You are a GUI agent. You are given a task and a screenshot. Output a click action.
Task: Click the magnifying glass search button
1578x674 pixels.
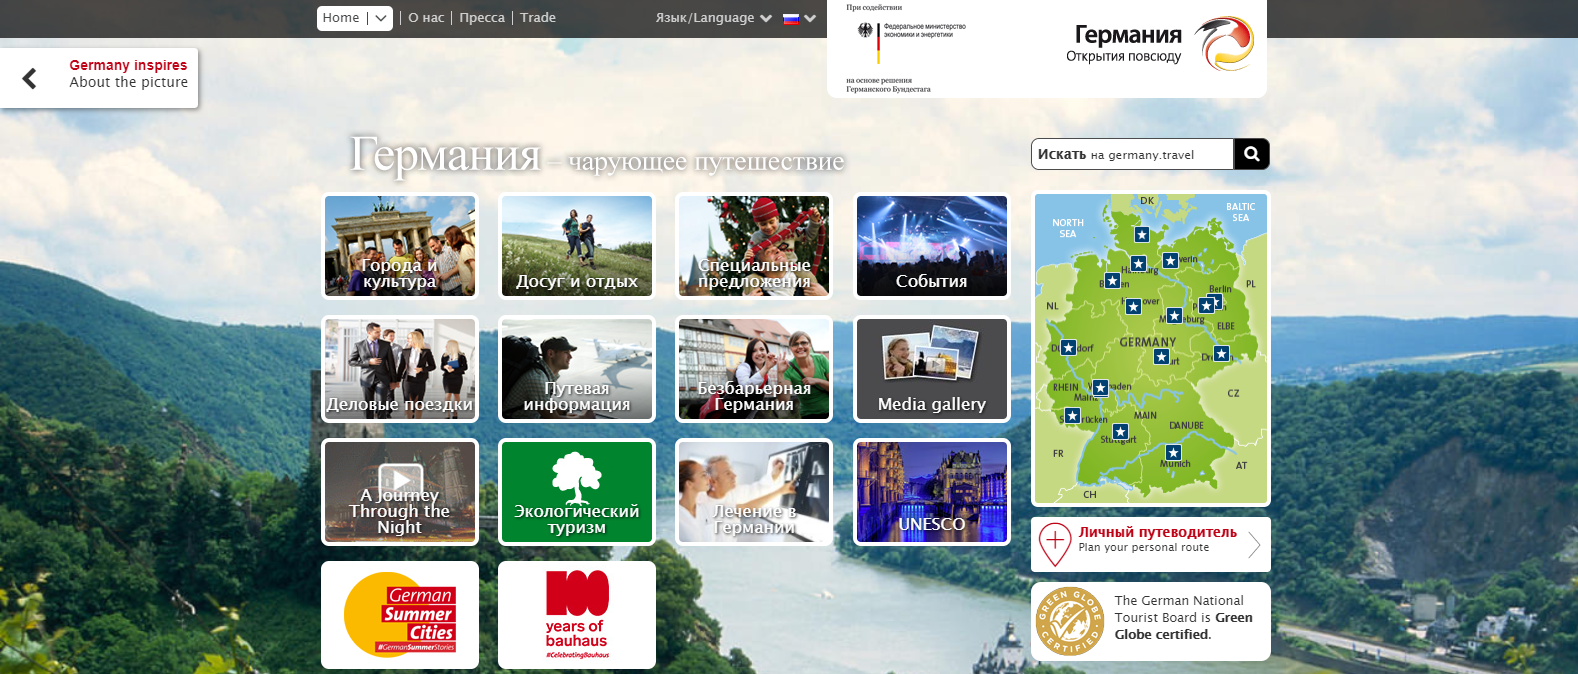(x=1251, y=154)
